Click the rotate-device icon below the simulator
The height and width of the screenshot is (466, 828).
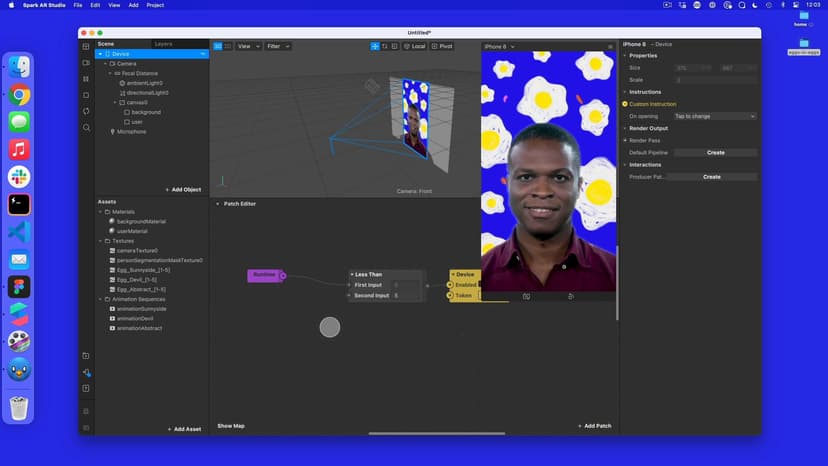coord(571,296)
